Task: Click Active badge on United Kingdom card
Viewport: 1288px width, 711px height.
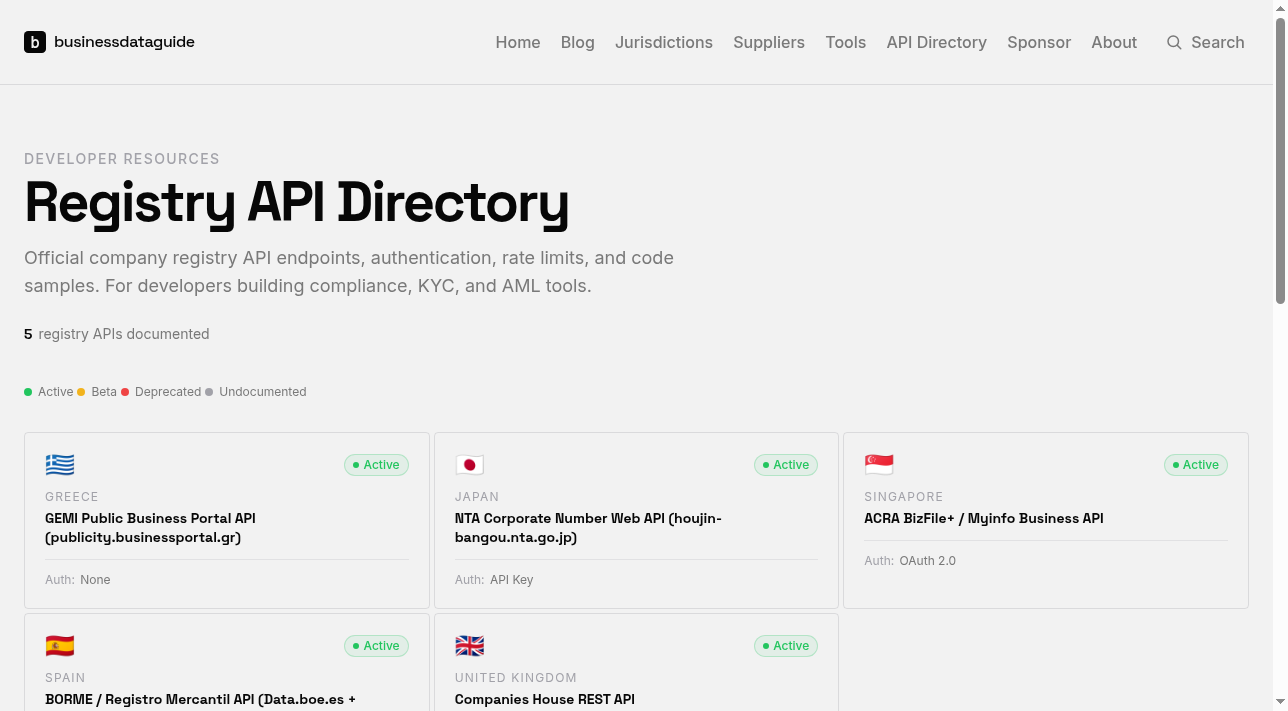Action: [786, 646]
